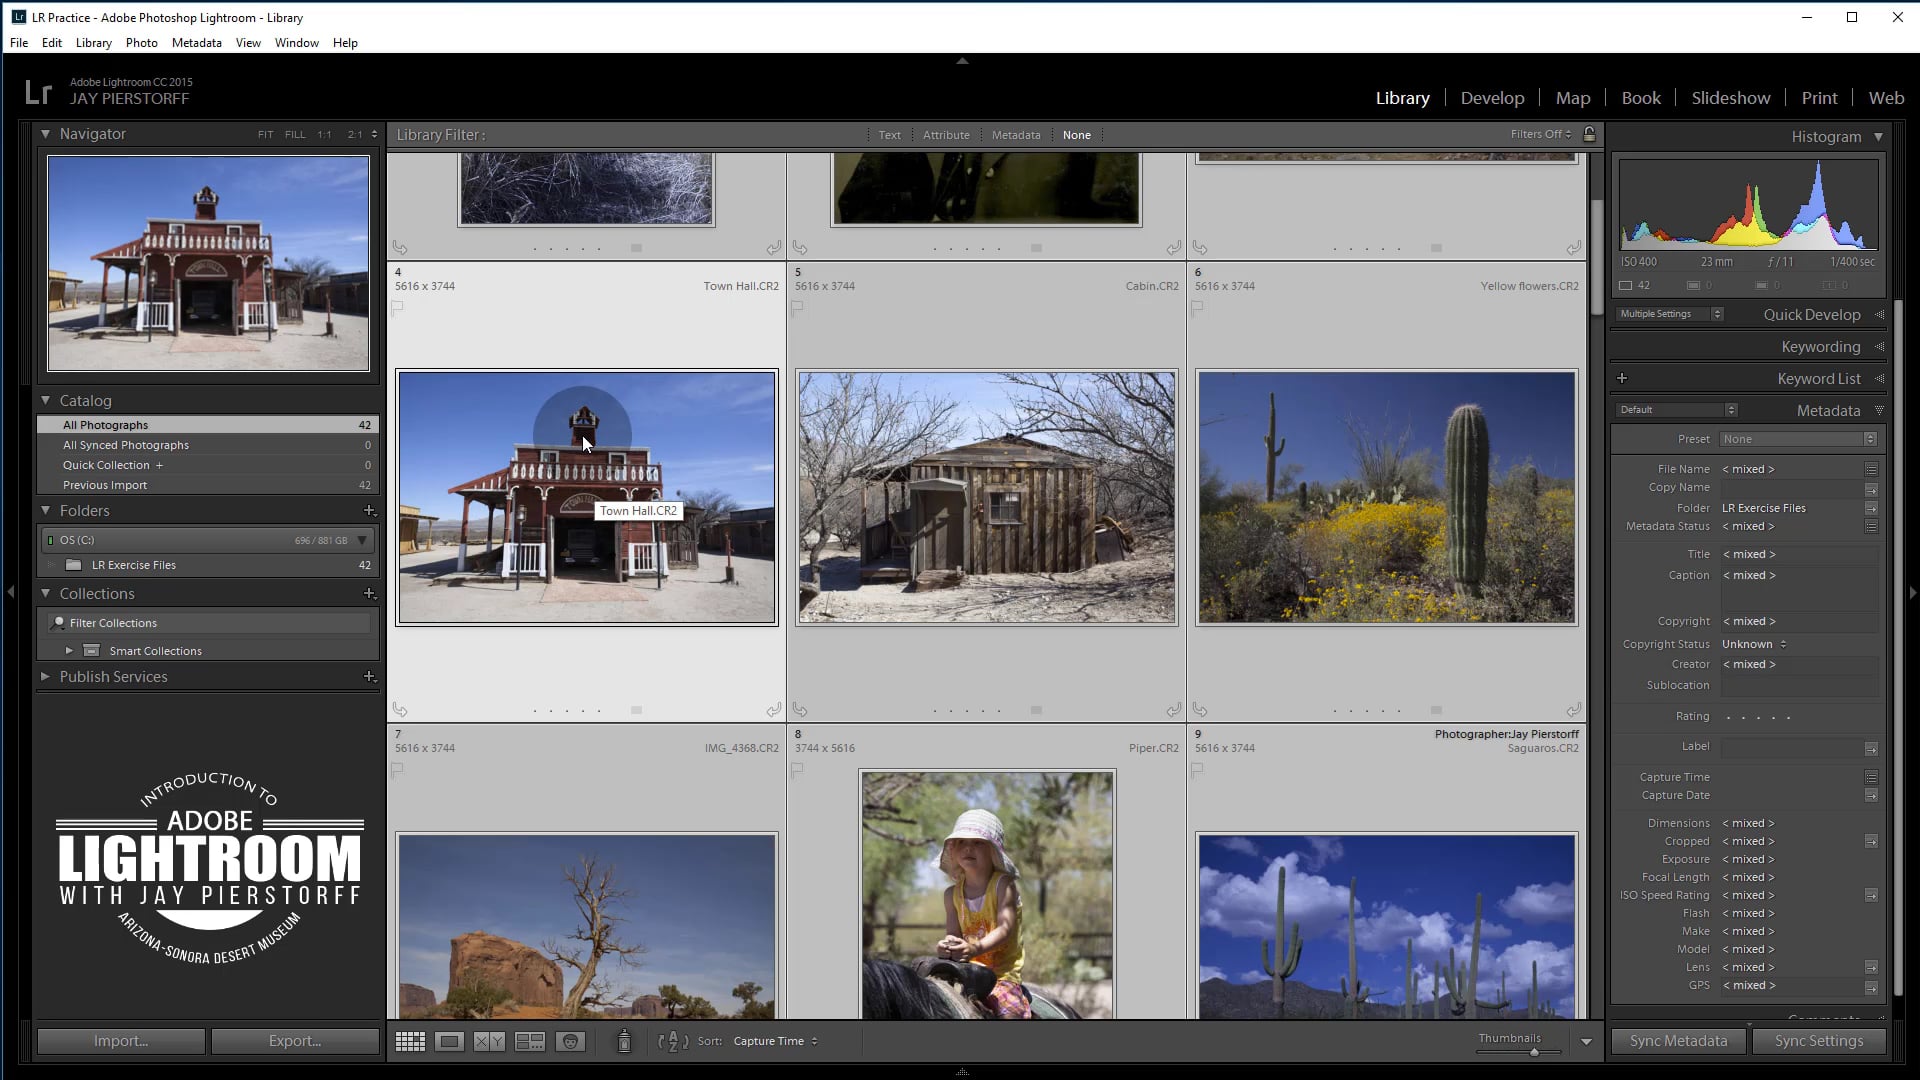Click the Import button

click(x=121, y=1041)
